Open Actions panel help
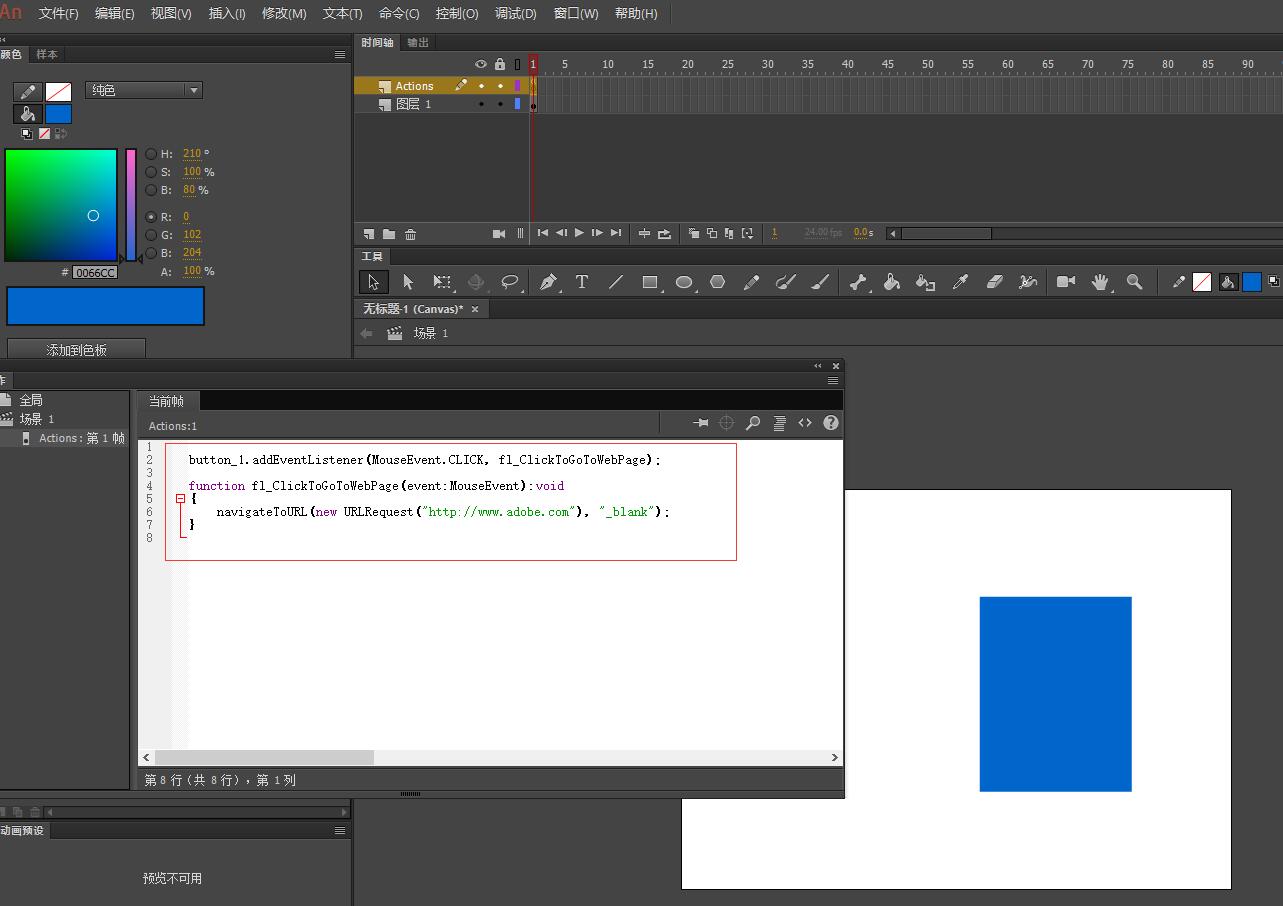 (x=831, y=423)
